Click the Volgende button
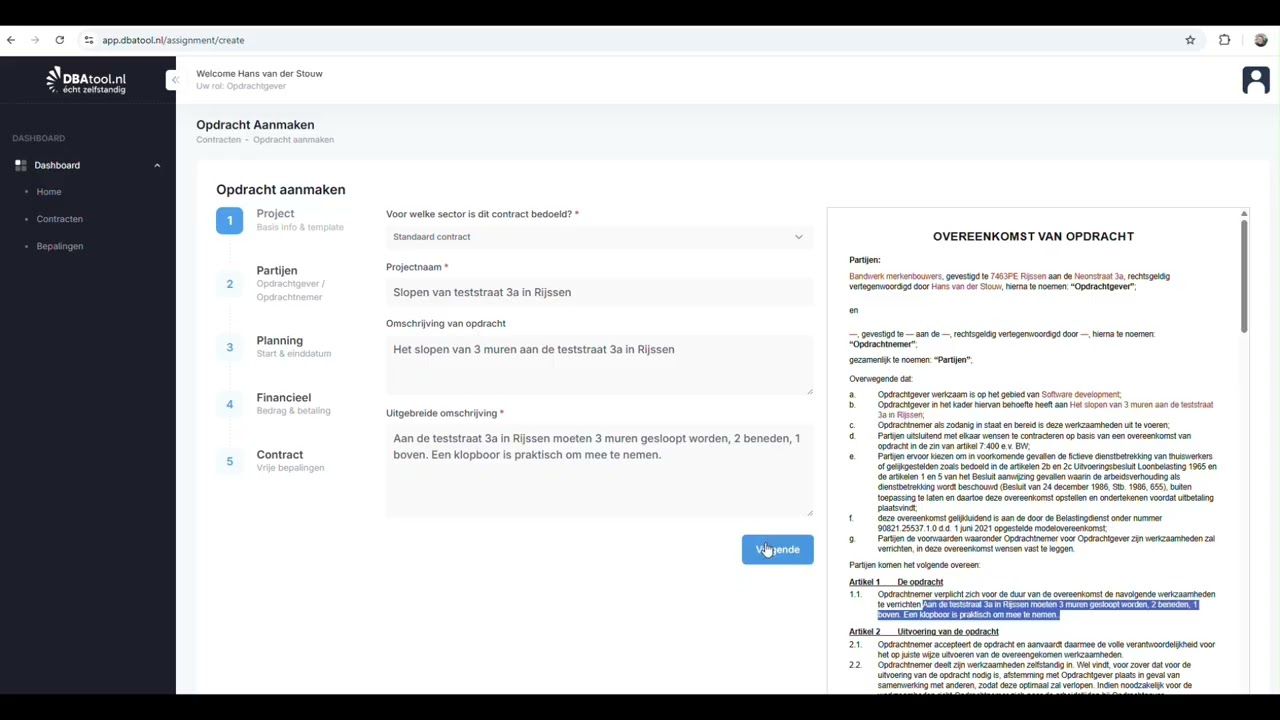Screen dimensions: 1280x720 tap(777, 549)
